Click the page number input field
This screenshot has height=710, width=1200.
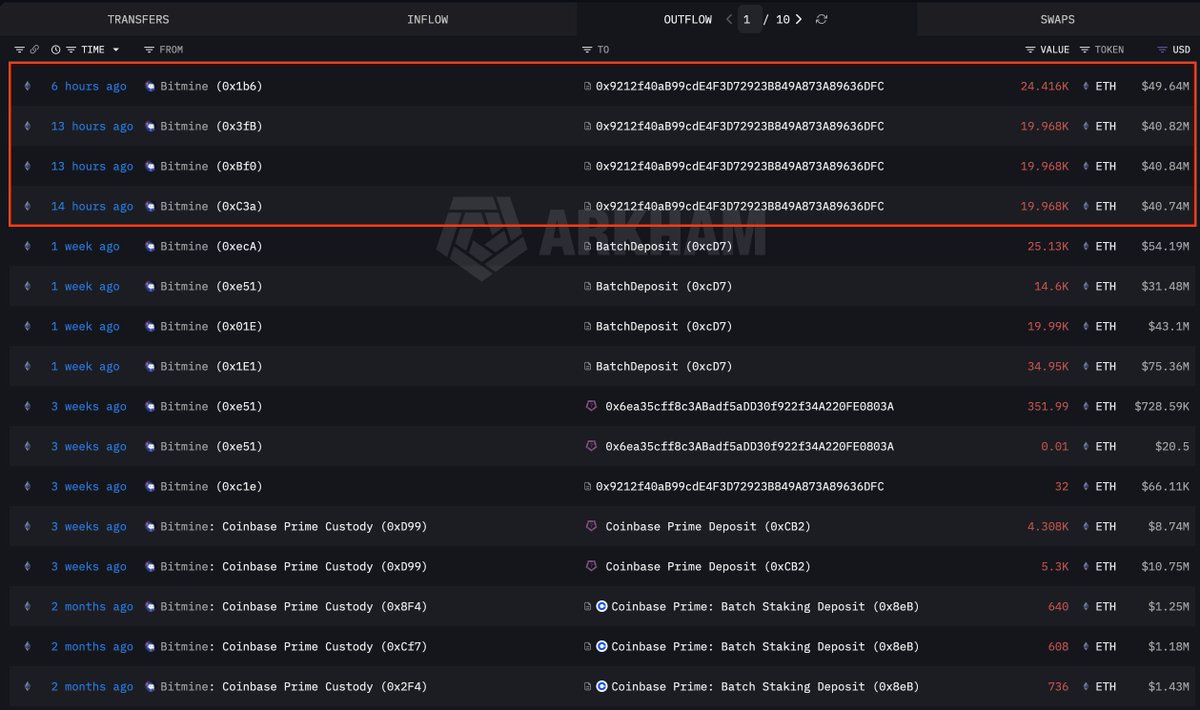(750, 19)
